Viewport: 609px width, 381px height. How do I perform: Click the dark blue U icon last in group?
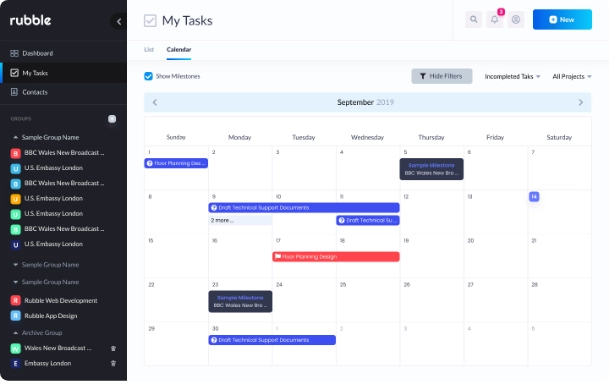coord(16,245)
